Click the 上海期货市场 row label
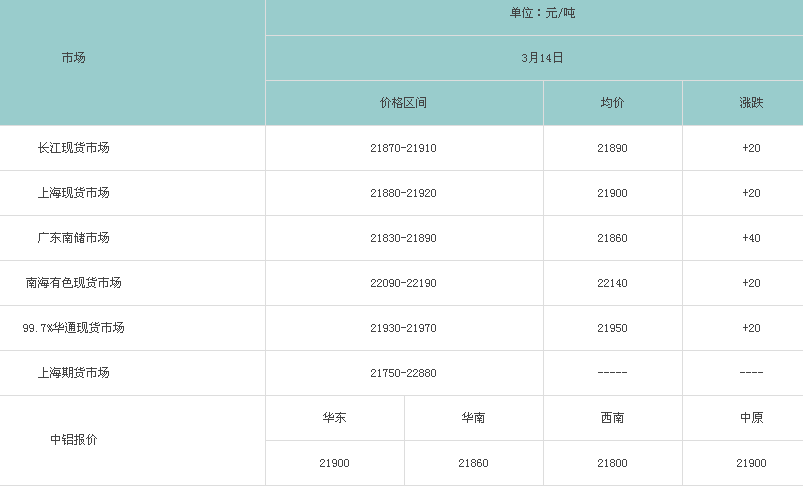The height and width of the screenshot is (486, 803). coord(73,373)
